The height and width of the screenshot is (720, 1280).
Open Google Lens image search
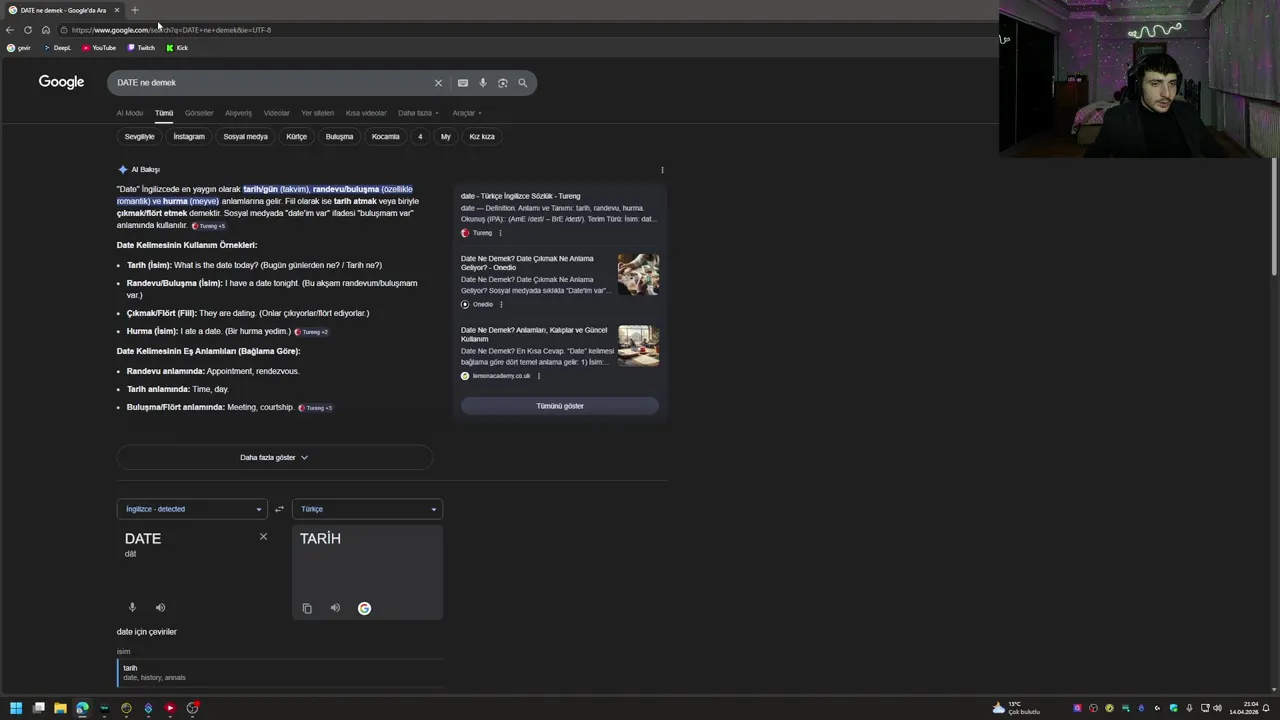coord(503,83)
